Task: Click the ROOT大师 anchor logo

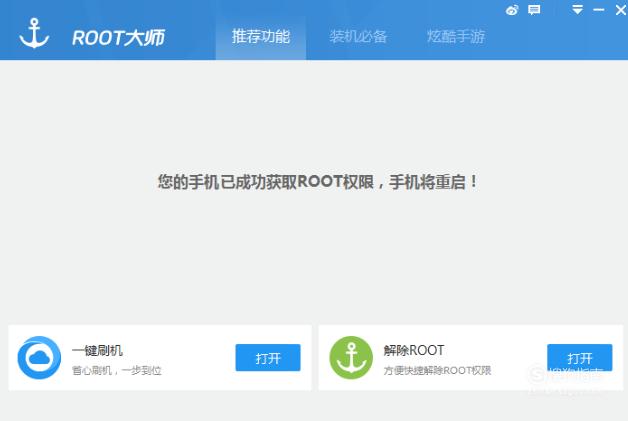Action: 34,33
